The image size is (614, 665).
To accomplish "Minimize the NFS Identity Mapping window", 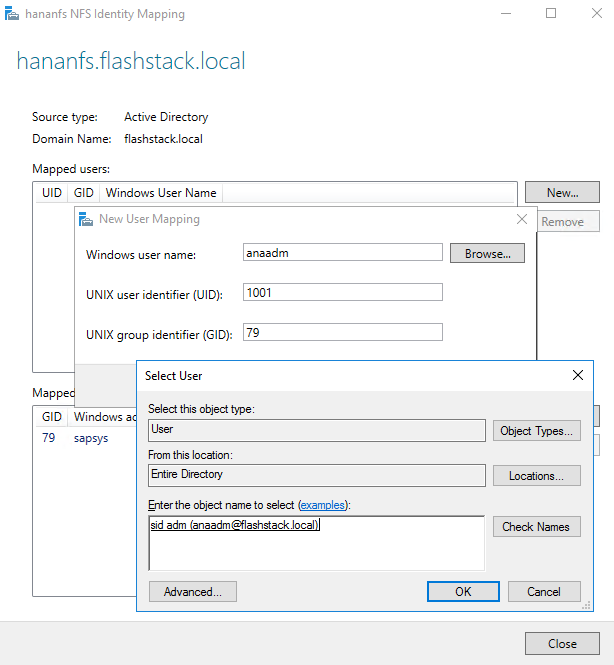I will (505, 14).
